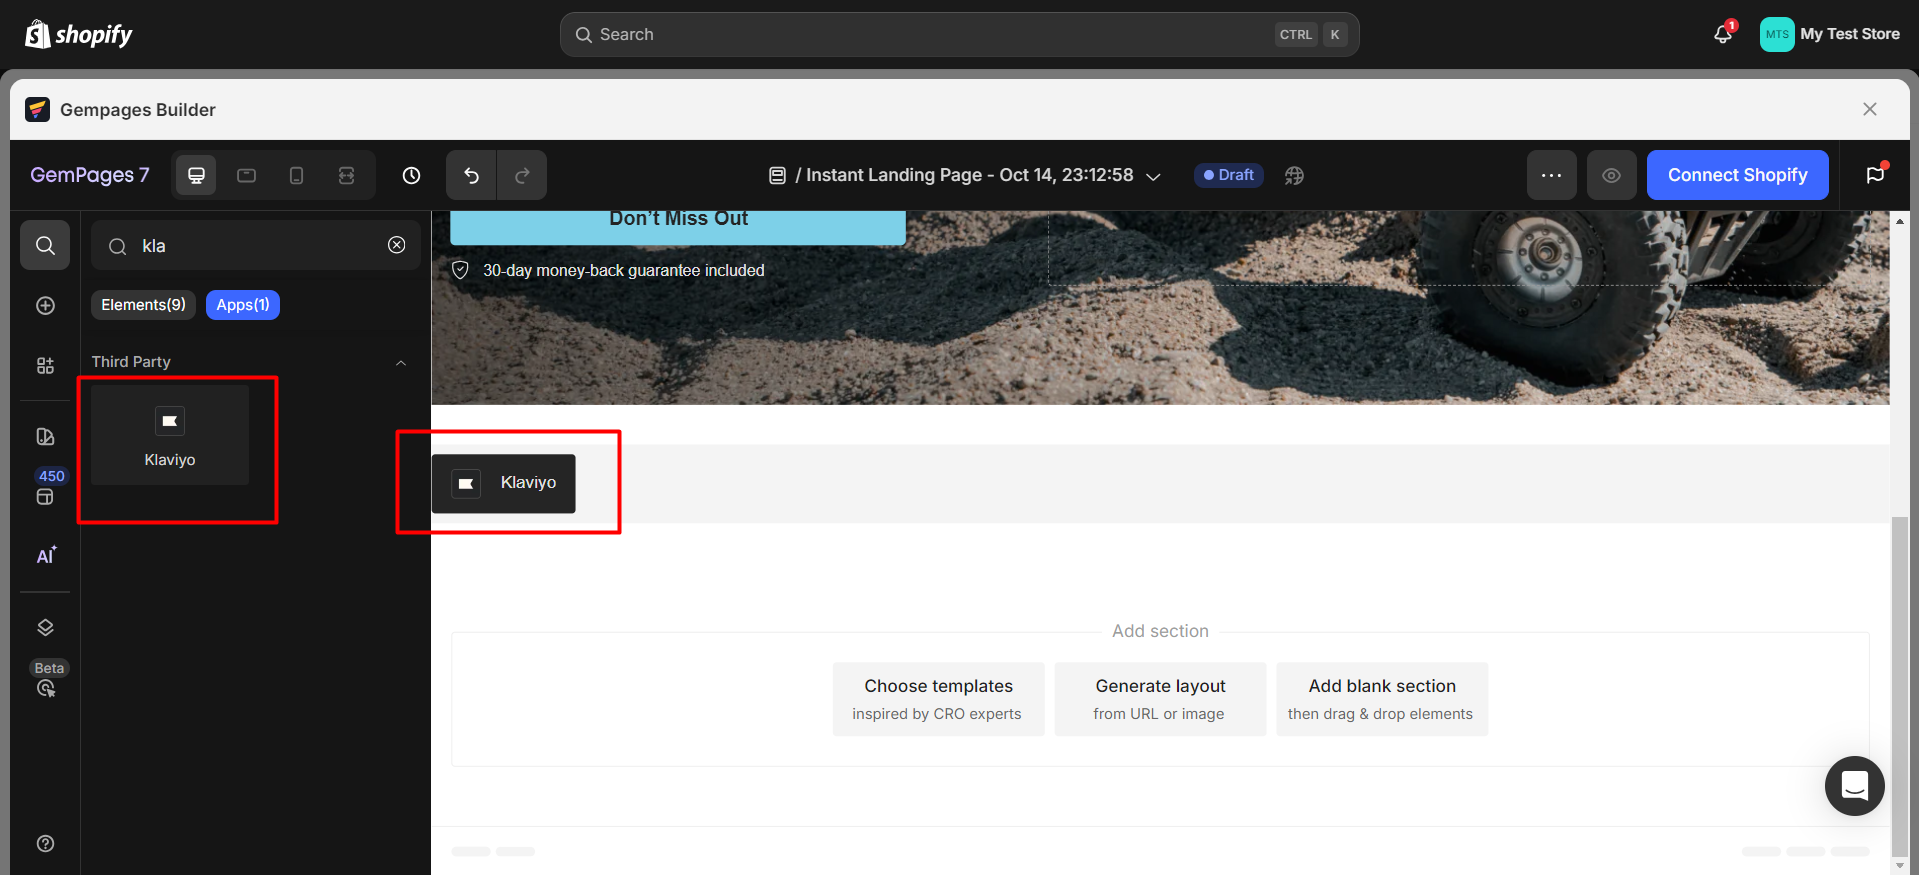Image resolution: width=1919 pixels, height=875 pixels.
Task: Open Shopify notifications bell
Action: 1723,34
